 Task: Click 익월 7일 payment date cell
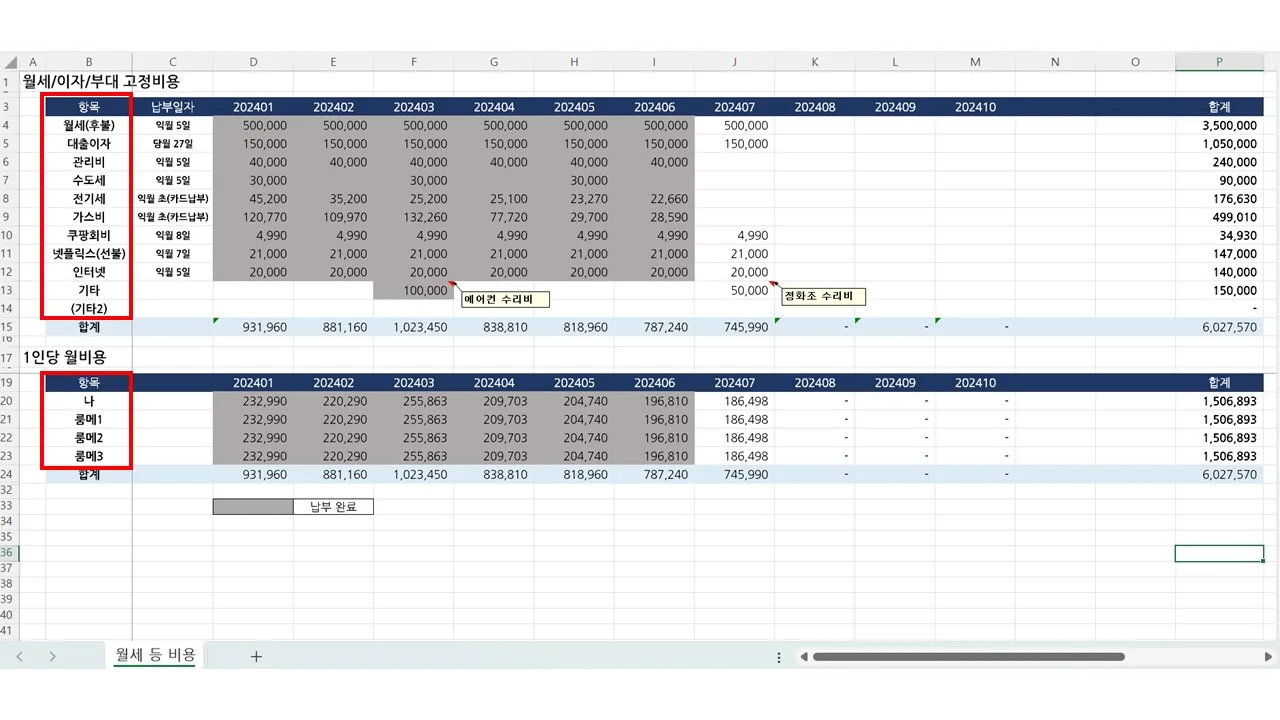click(172, 254)
